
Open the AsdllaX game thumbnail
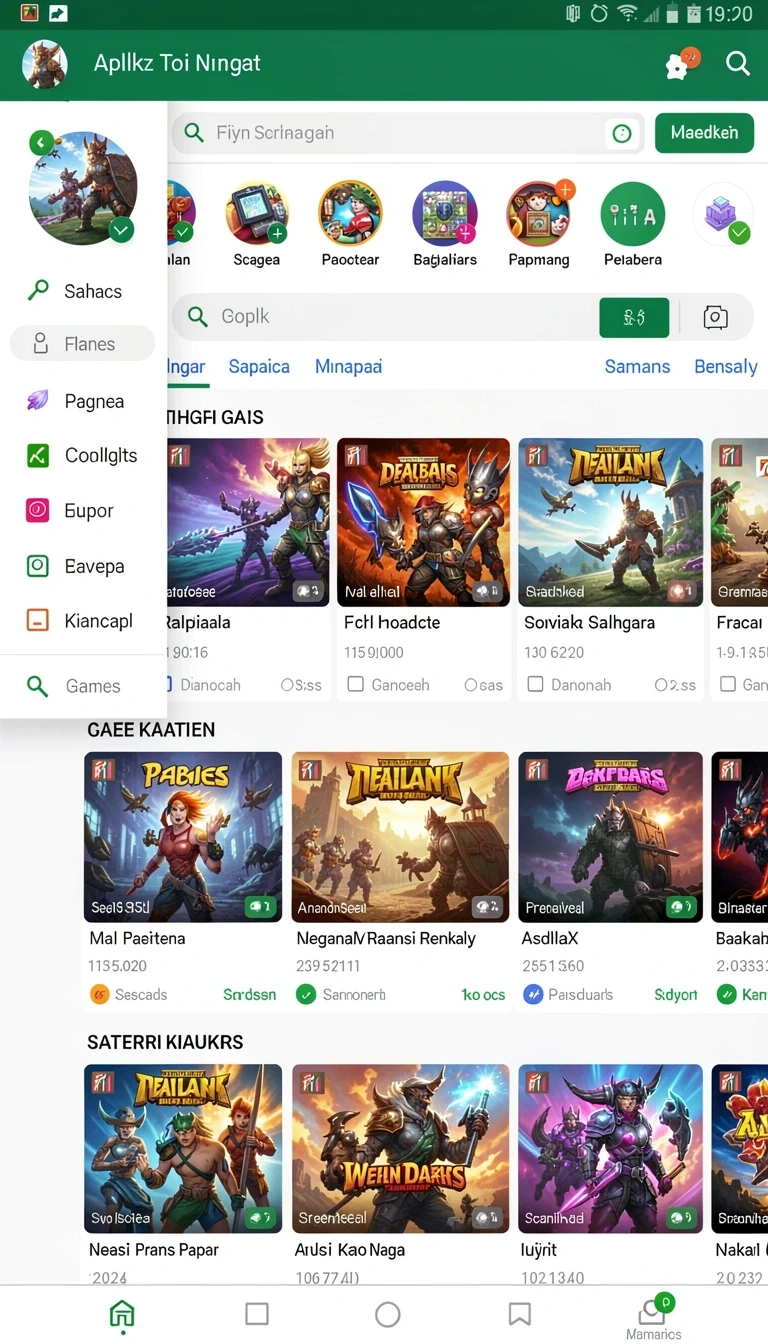(x=610, y=837)
